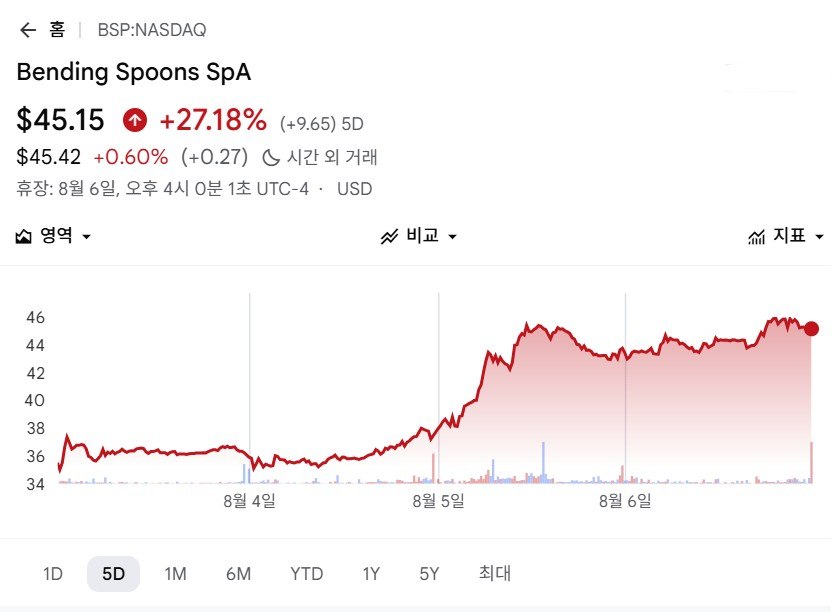Click the after-hours moon icon
Screen dimensions: 838x612
tap(271, 158)
